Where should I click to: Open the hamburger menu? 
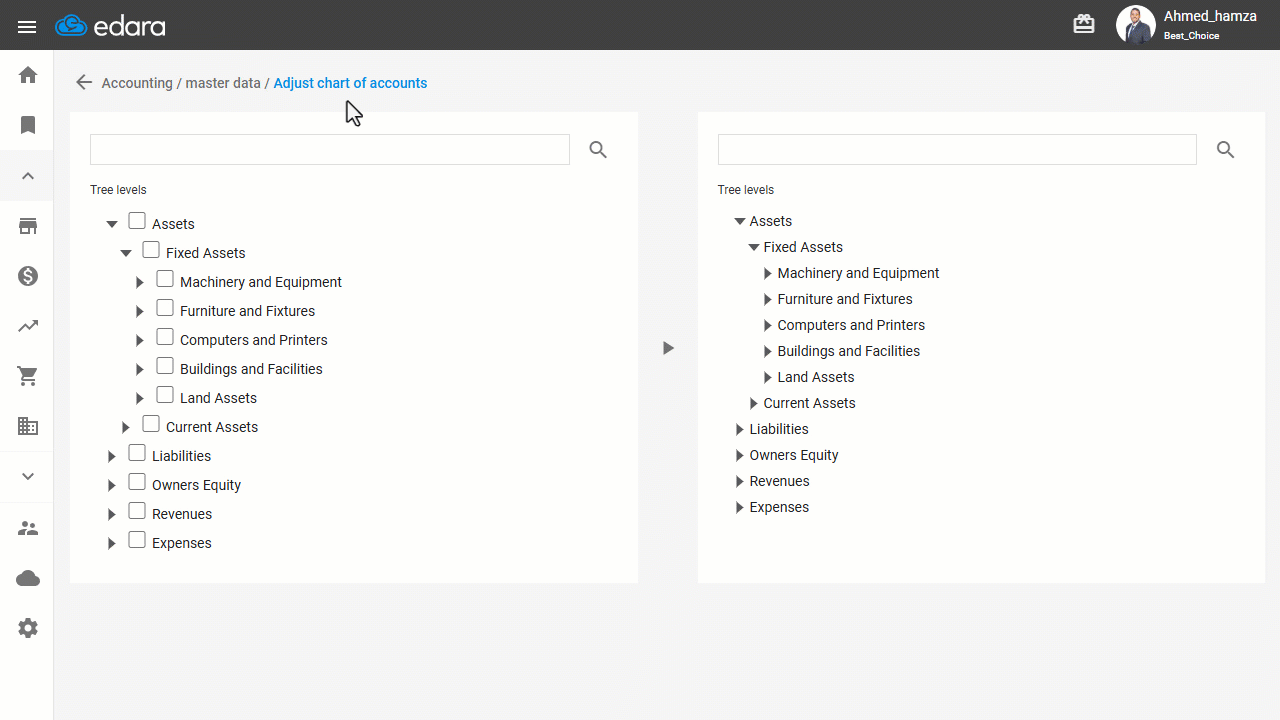tap(27, 27)
